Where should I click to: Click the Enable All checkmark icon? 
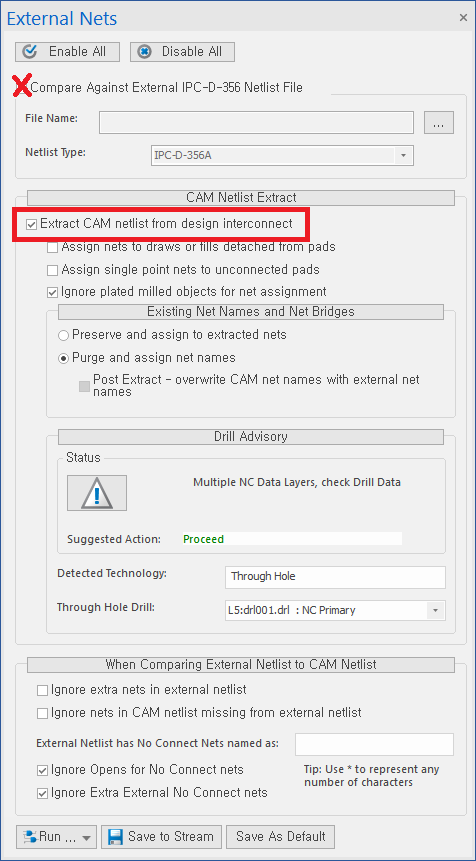30,52
